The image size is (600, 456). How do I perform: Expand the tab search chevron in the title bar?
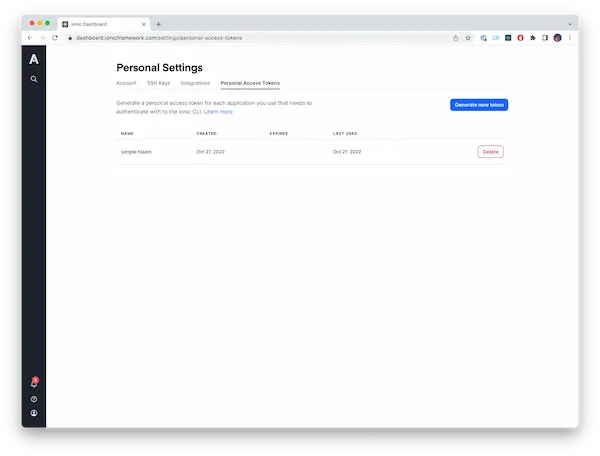point(569,23)
